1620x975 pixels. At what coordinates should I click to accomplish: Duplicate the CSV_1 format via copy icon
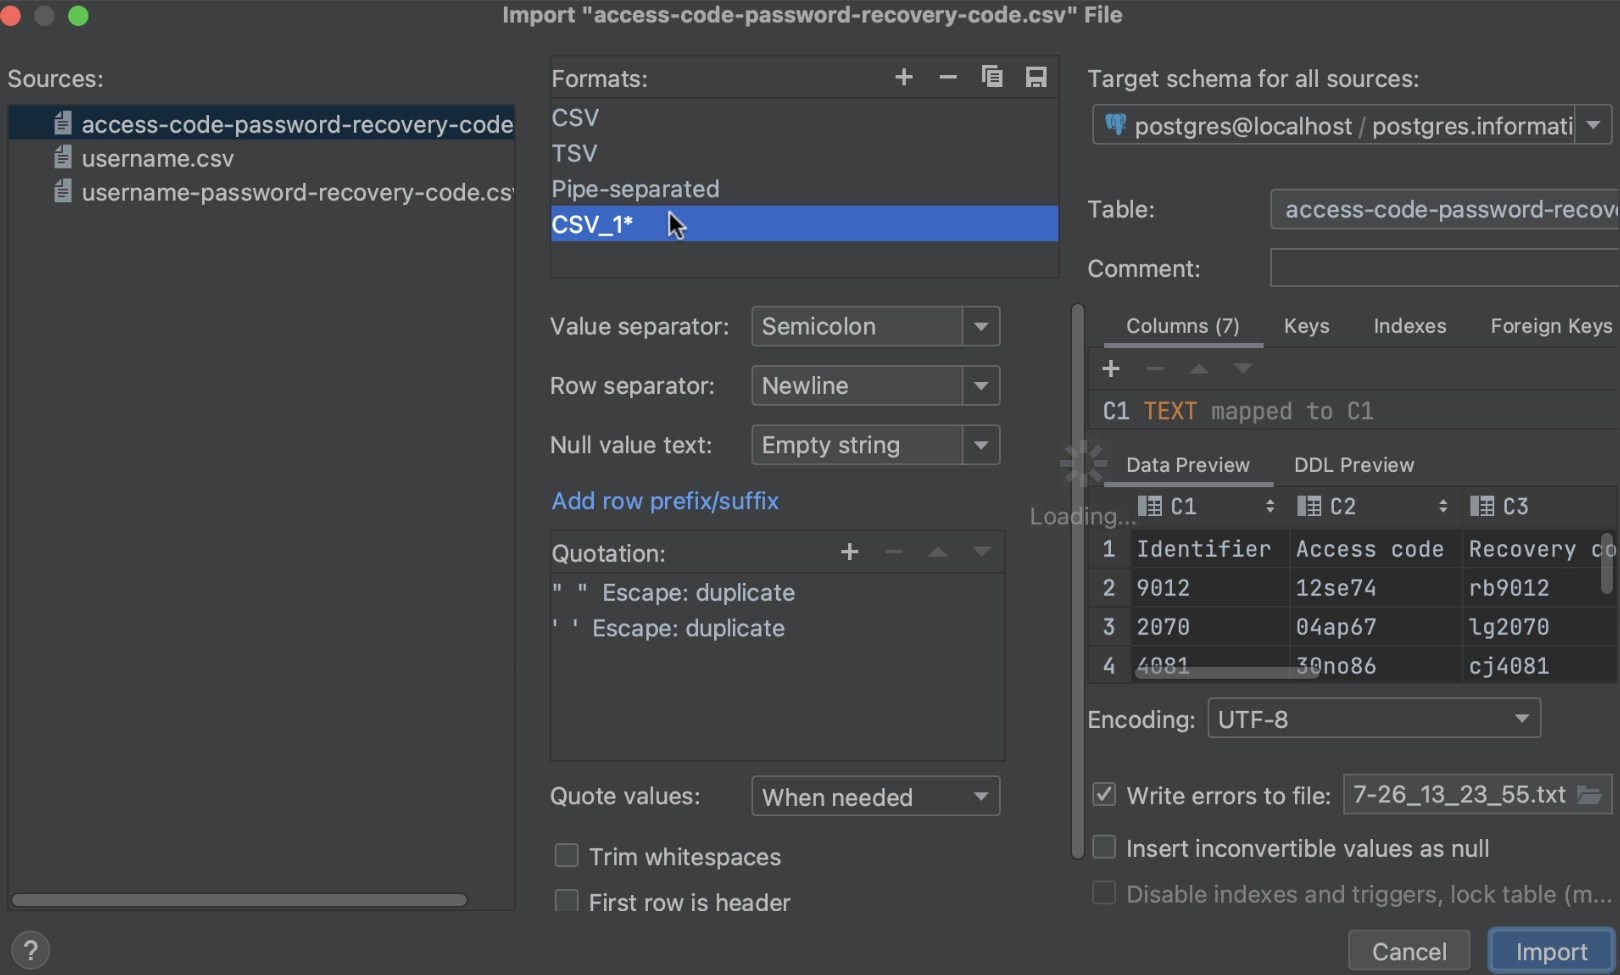991,76
